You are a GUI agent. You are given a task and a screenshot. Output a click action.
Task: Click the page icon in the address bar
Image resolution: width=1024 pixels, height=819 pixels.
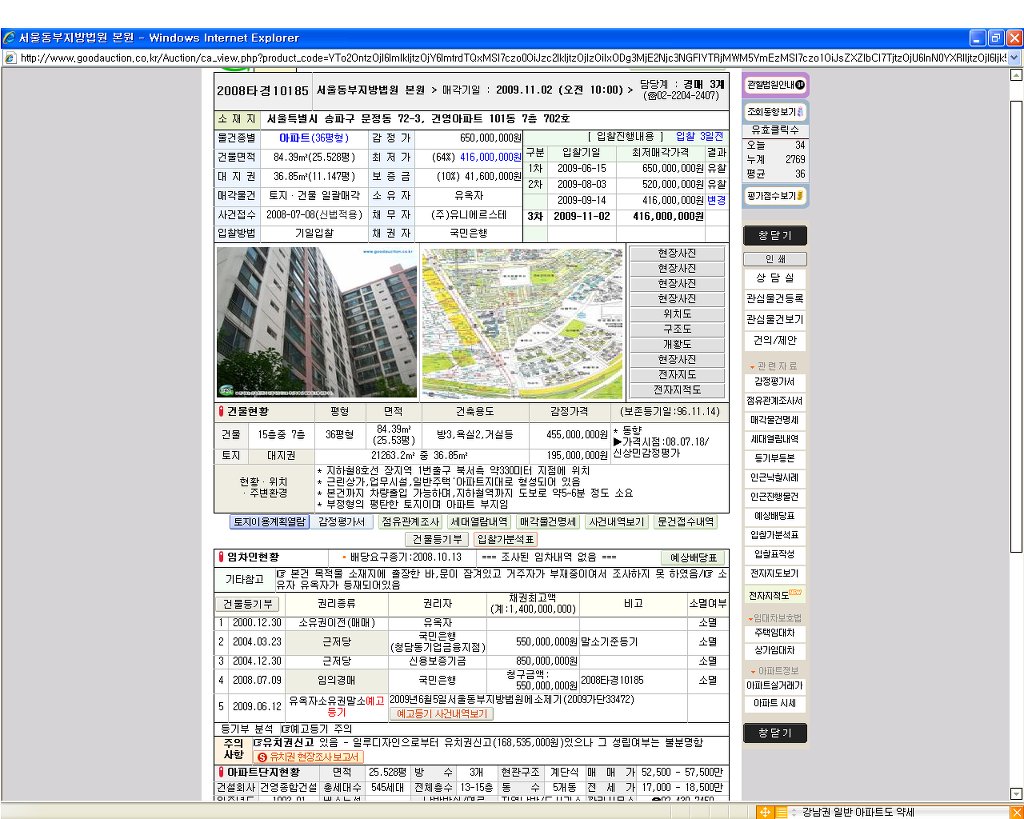pos(10,58)
